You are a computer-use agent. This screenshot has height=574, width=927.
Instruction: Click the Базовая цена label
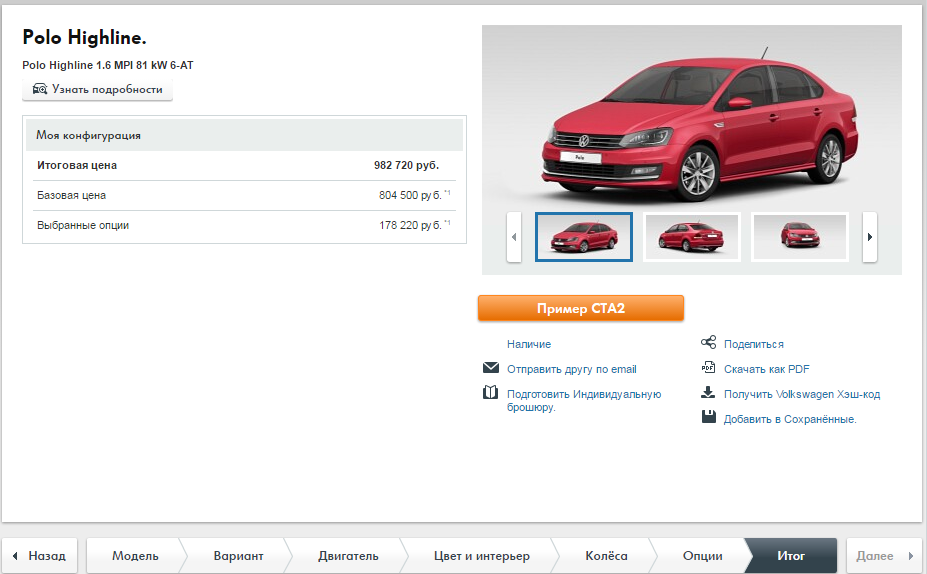tap(72, 195)
